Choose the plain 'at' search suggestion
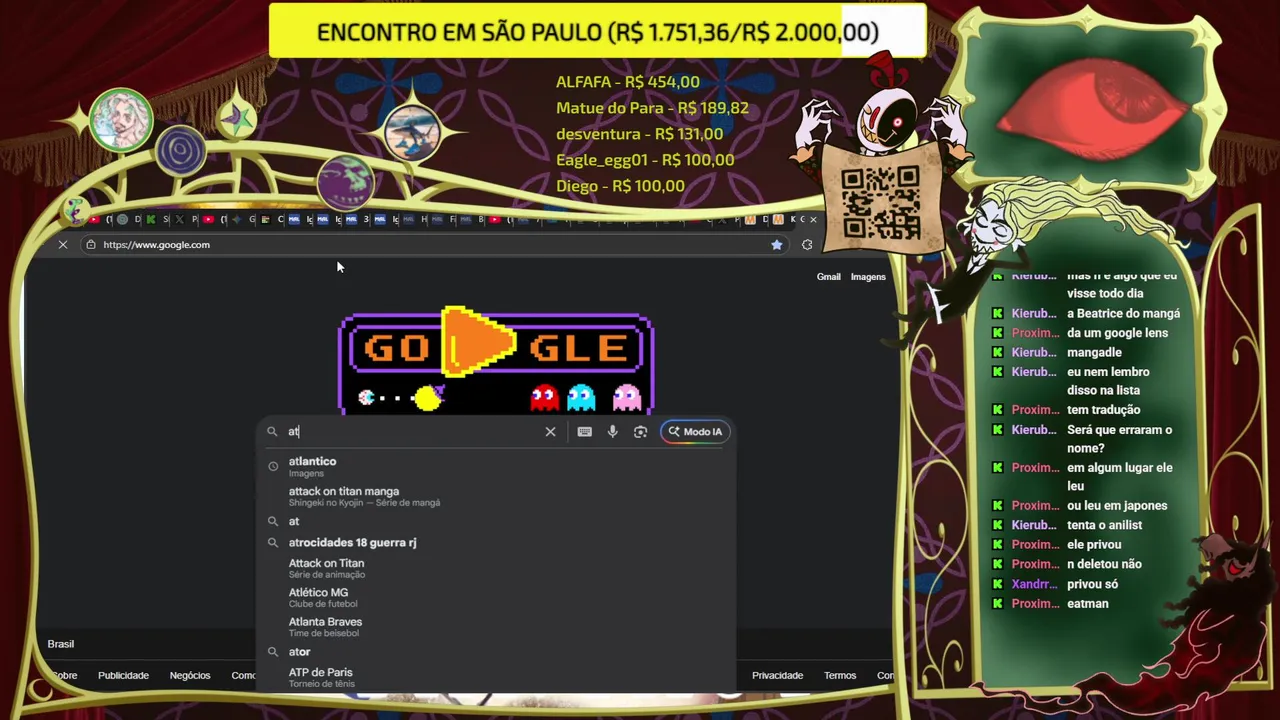 click(x=495, y=522)
